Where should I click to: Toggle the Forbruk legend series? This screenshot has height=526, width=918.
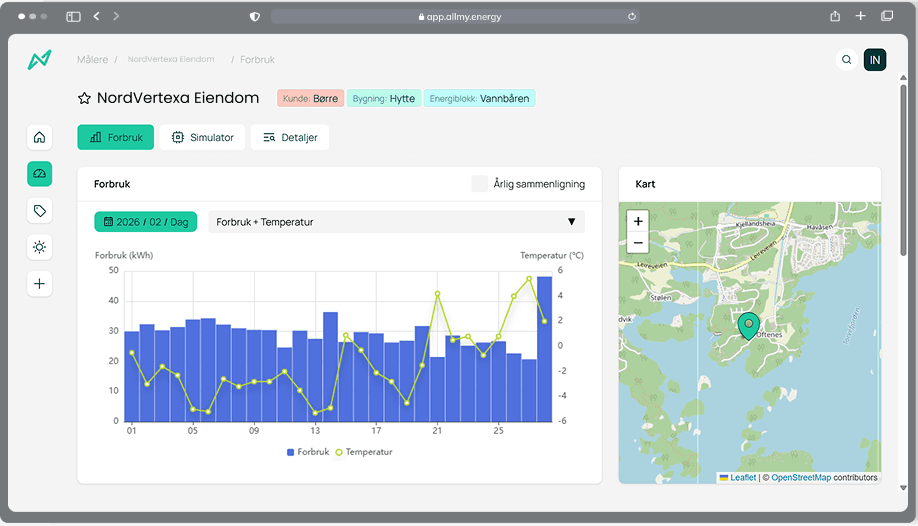308,452
